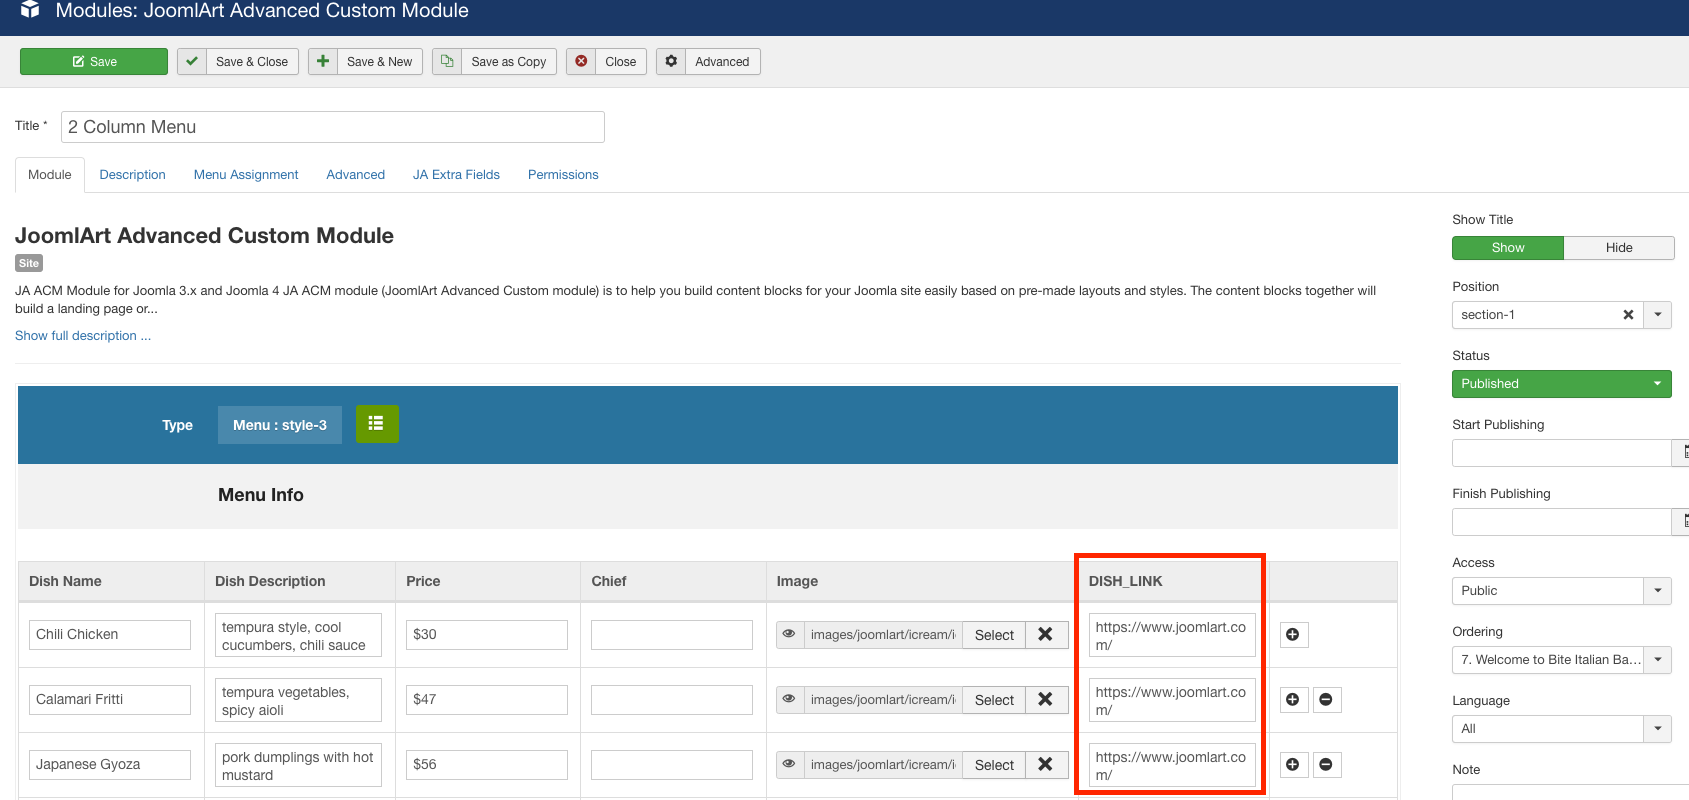Add a row after Chili Chicken
The width and height of the screenshot is (1689, 800).
1293,635
